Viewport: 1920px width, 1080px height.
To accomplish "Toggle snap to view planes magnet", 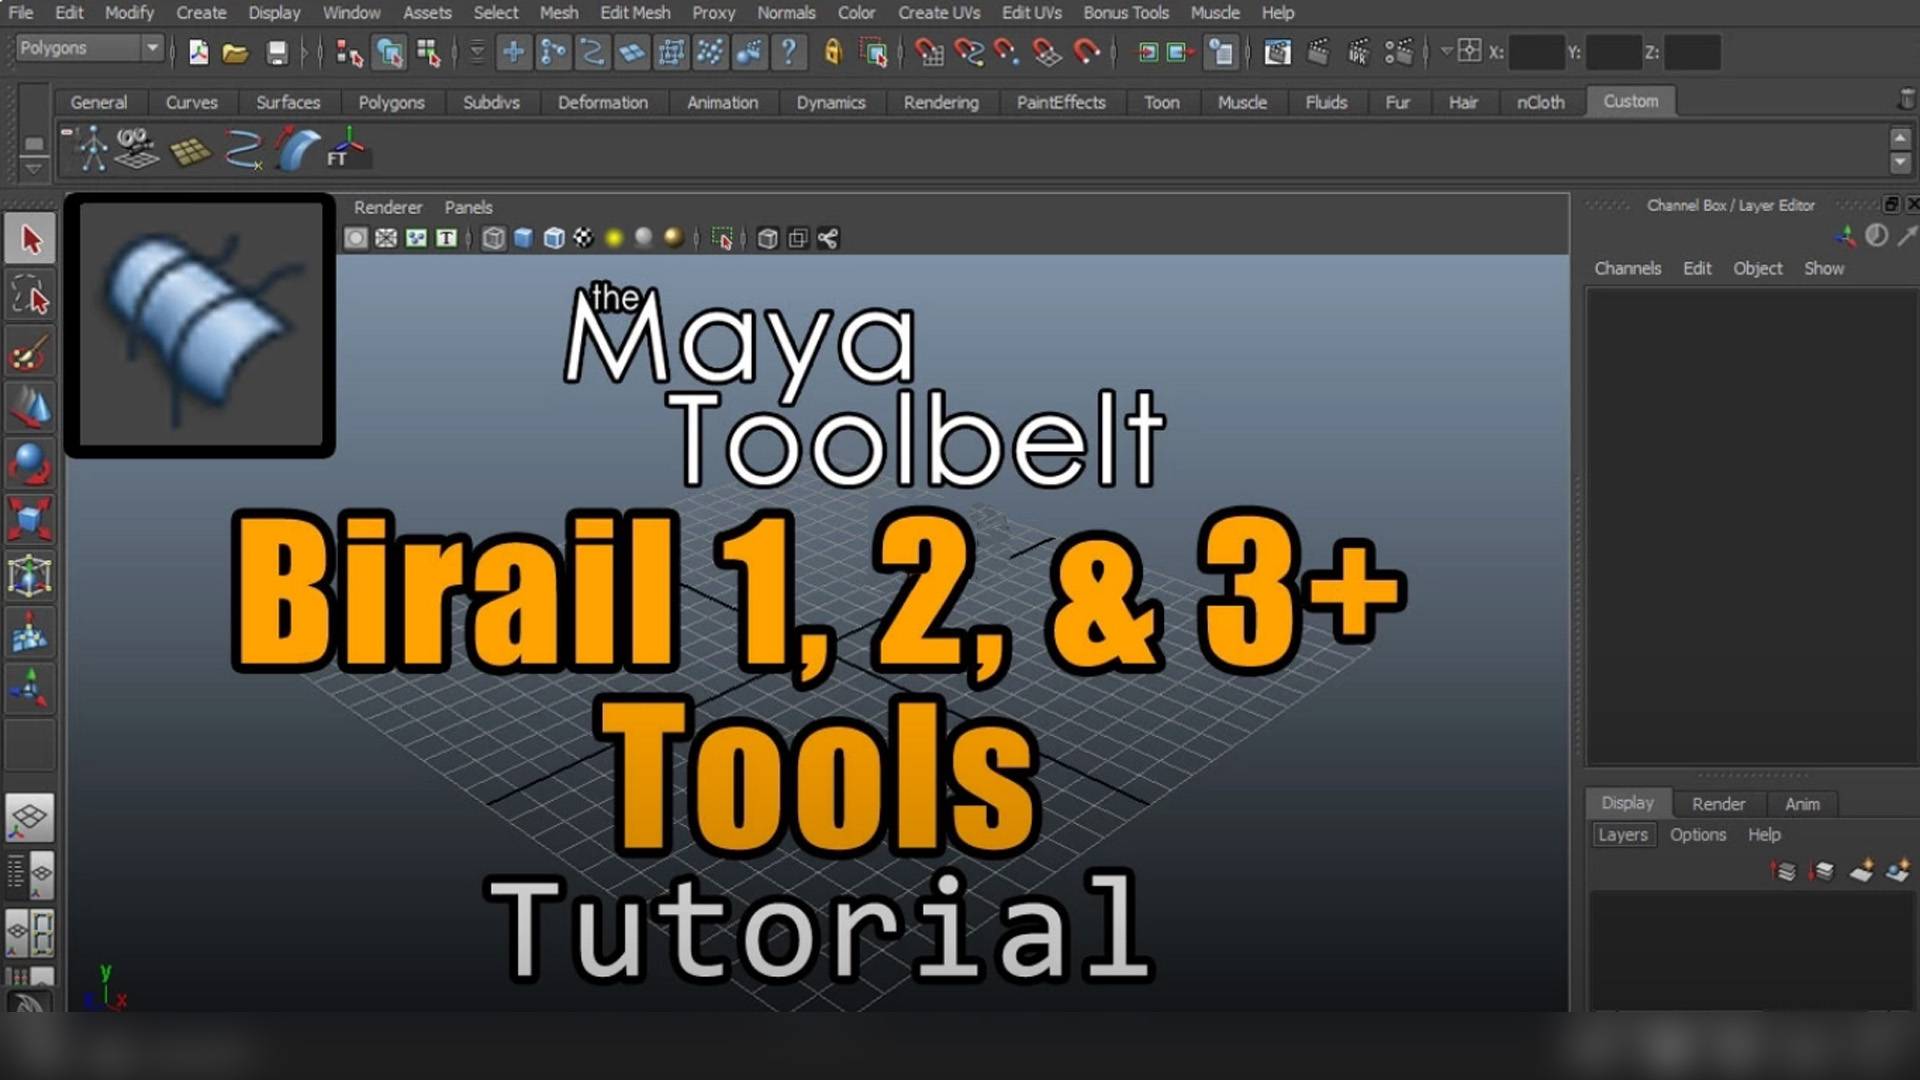I will (x=1047, y=52).
